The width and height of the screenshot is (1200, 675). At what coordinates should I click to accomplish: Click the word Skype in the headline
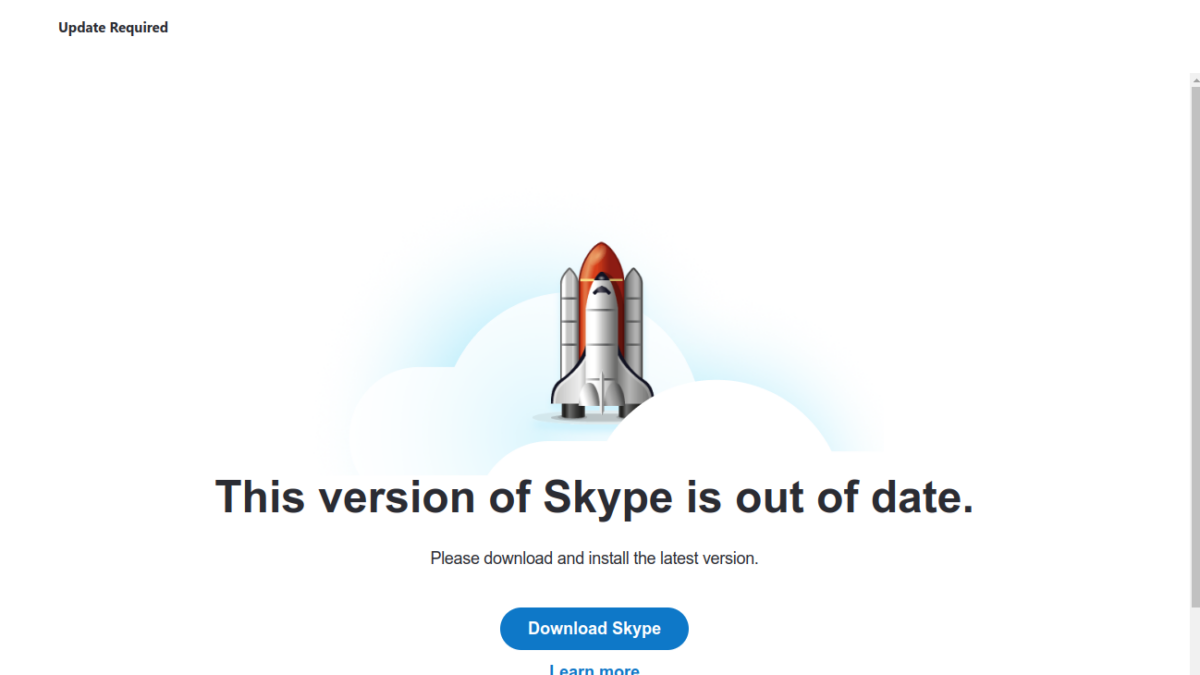coord(607,497)
